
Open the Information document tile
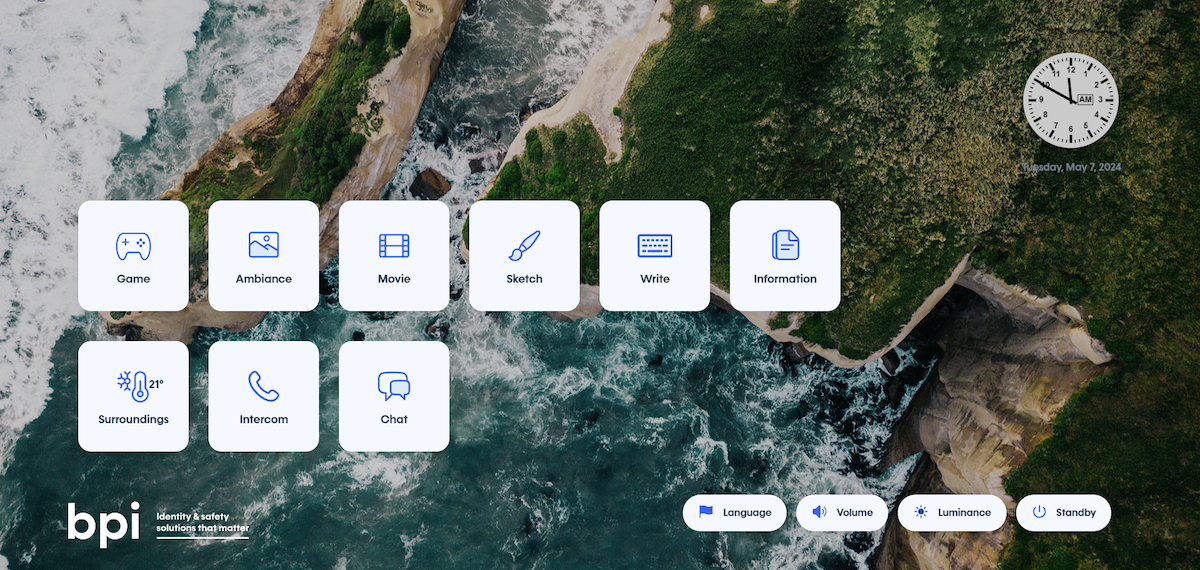pyautogui.click(x=785, y=256)
